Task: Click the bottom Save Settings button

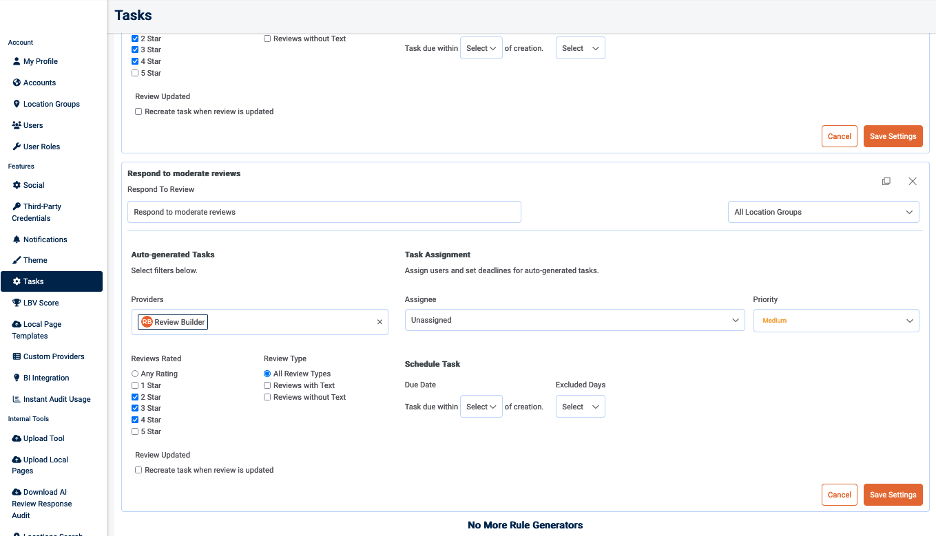Action: [892, 495]
